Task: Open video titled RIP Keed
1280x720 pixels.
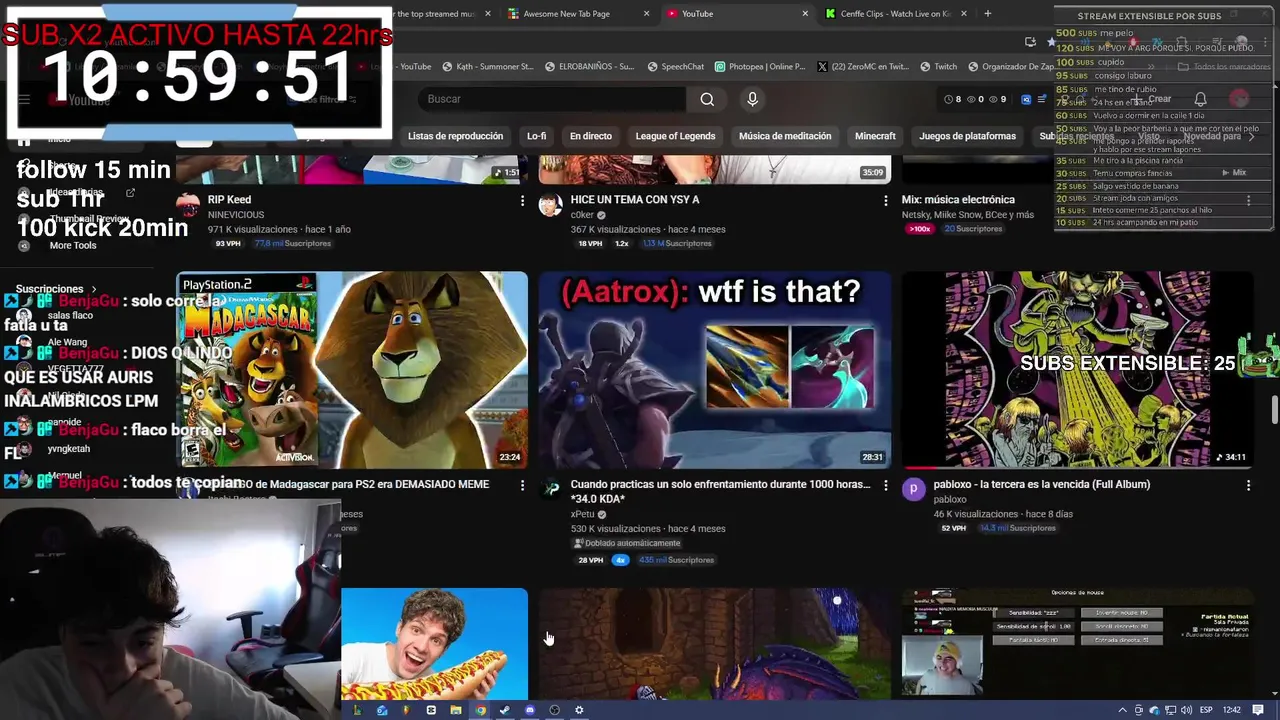Action: [229, 200]
